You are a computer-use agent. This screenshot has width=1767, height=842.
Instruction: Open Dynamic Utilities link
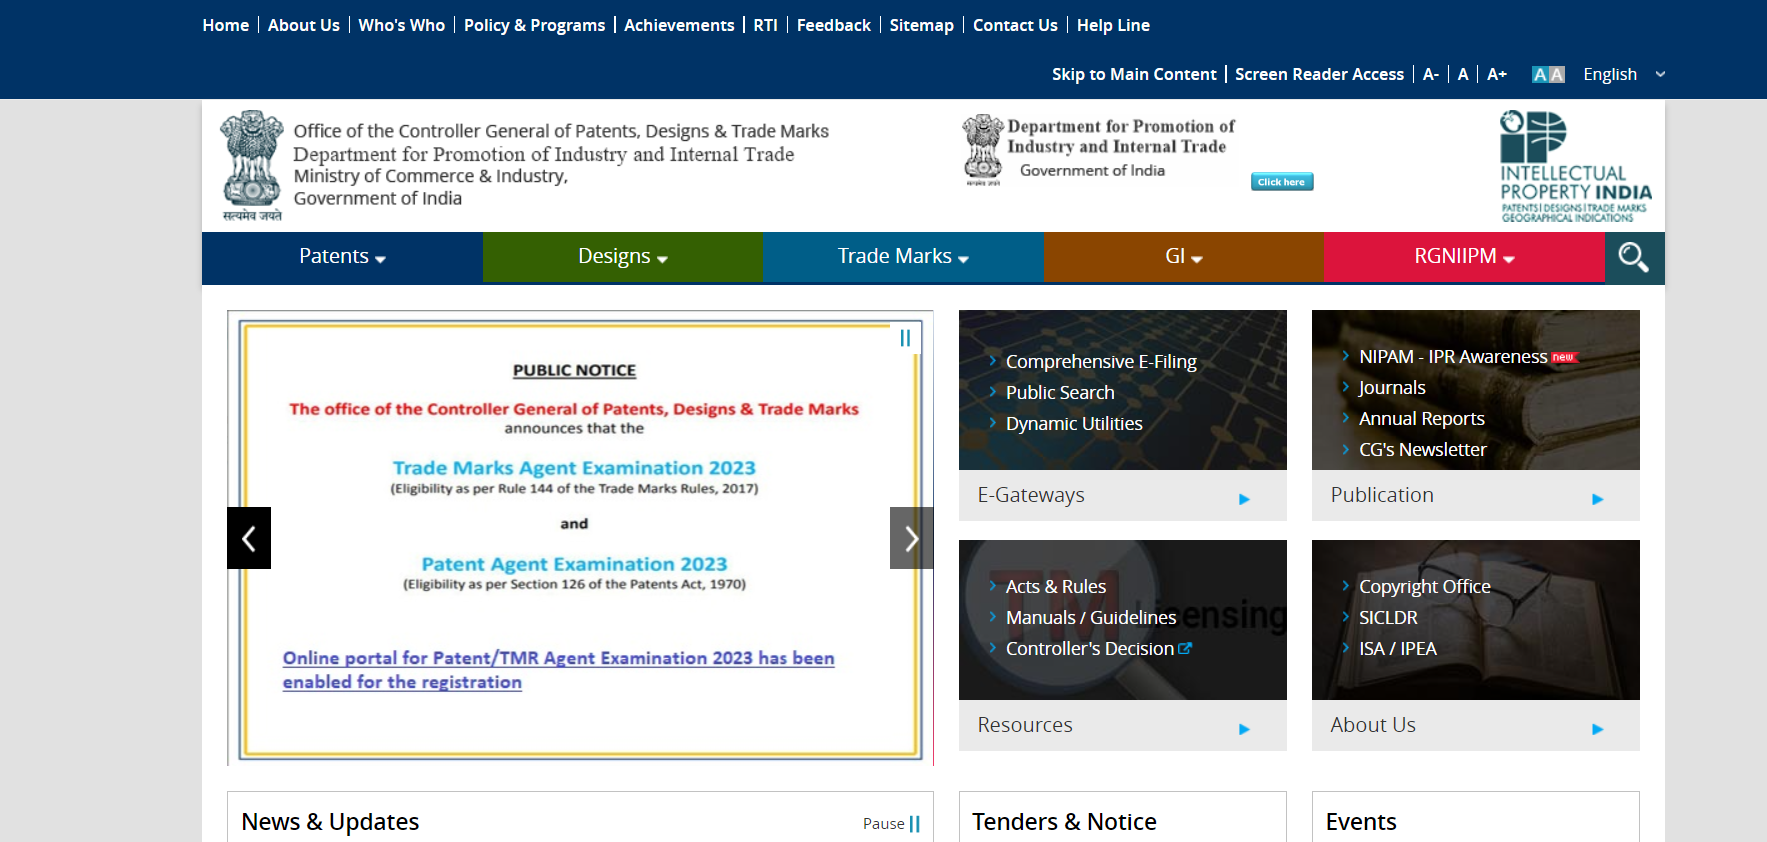[x=1074, y=424]
